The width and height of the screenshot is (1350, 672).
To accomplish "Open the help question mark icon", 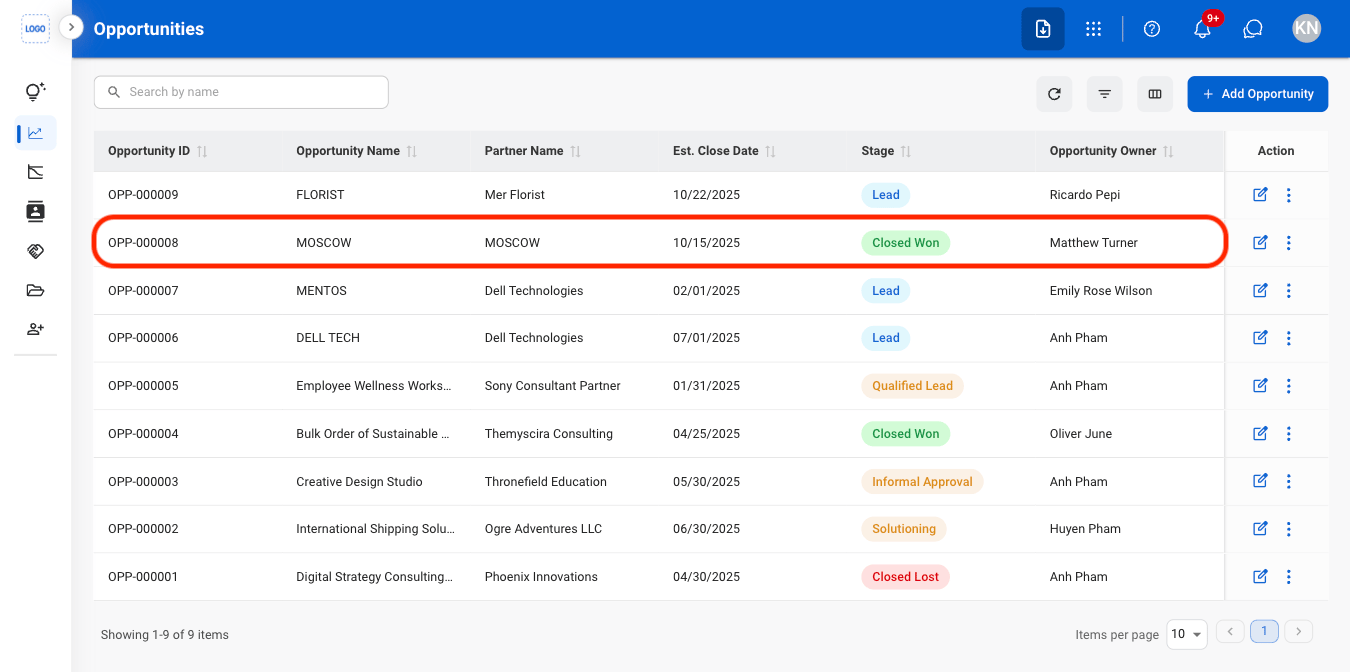I will point(1152,29).
